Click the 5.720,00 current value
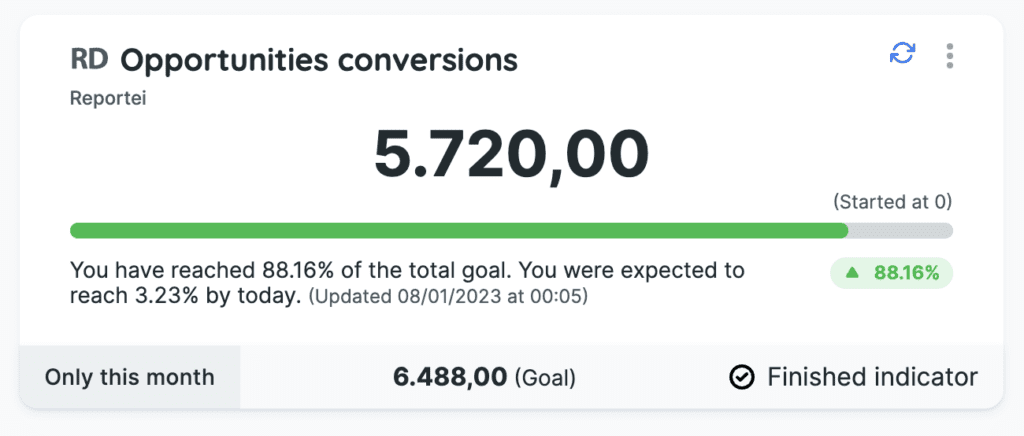 [x=511, y=155]
